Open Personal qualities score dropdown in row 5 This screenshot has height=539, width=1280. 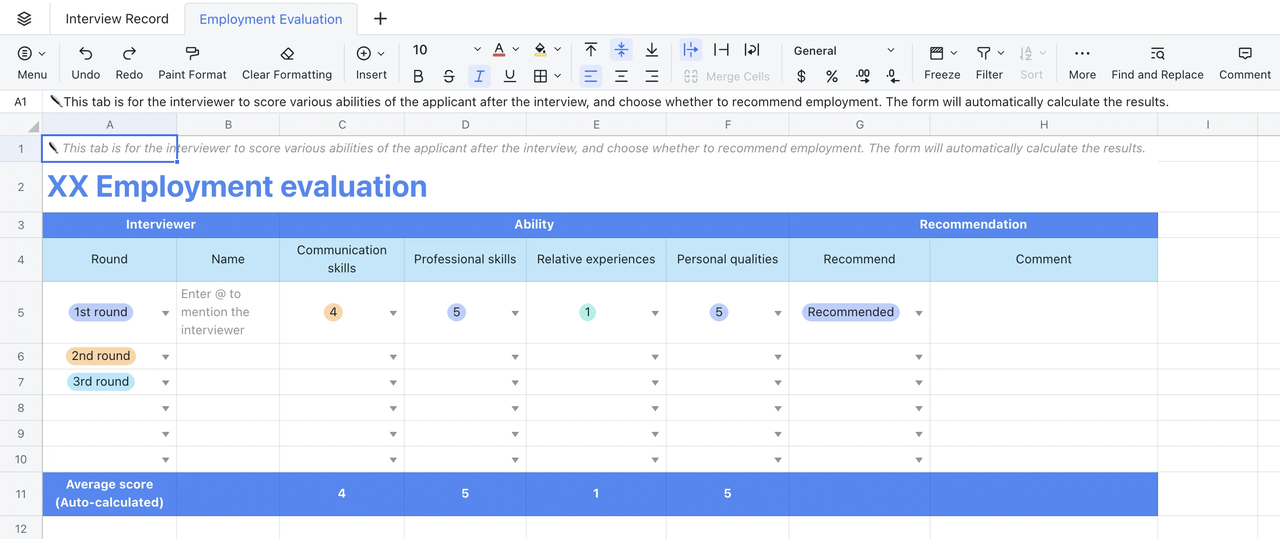(778, 313)
